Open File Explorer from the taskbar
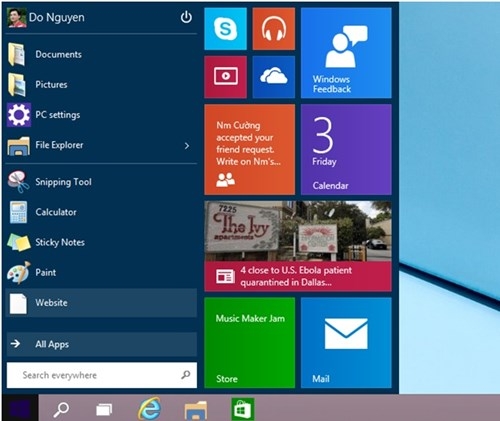This screenshot has height=421, width=500. point(196,410)
